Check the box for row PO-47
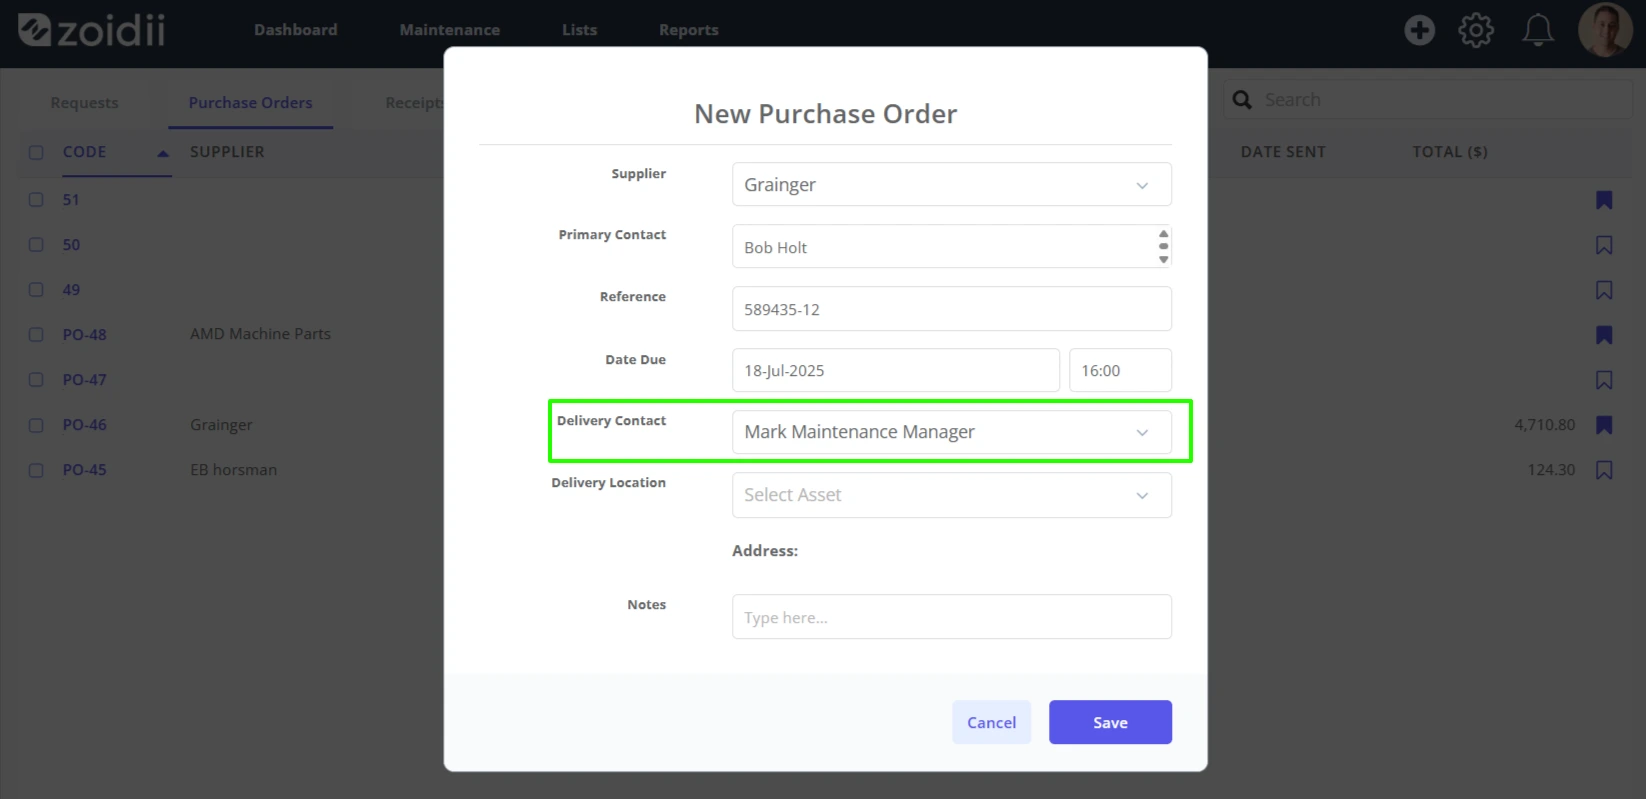 [x=36, y=380]
